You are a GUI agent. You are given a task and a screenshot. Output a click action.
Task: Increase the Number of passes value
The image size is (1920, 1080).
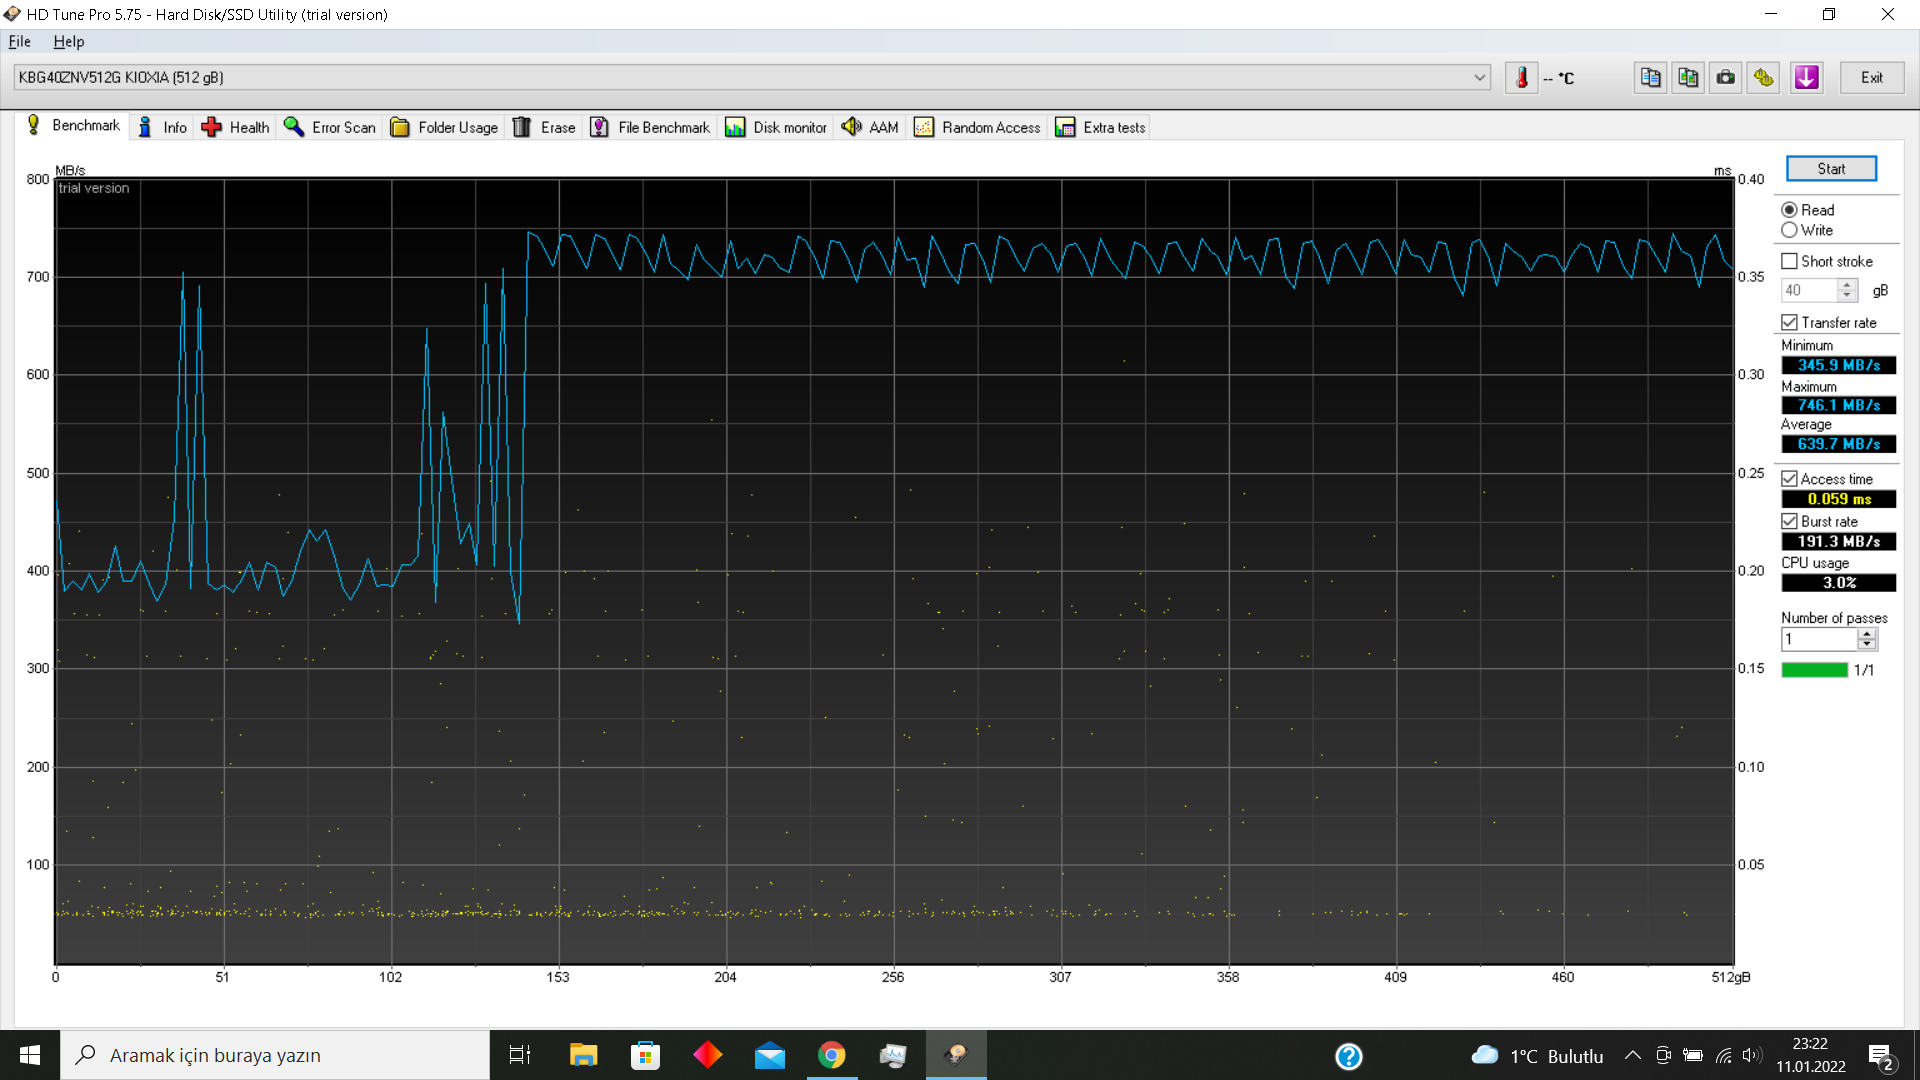pyautogui.click(x=1867, y=633)
